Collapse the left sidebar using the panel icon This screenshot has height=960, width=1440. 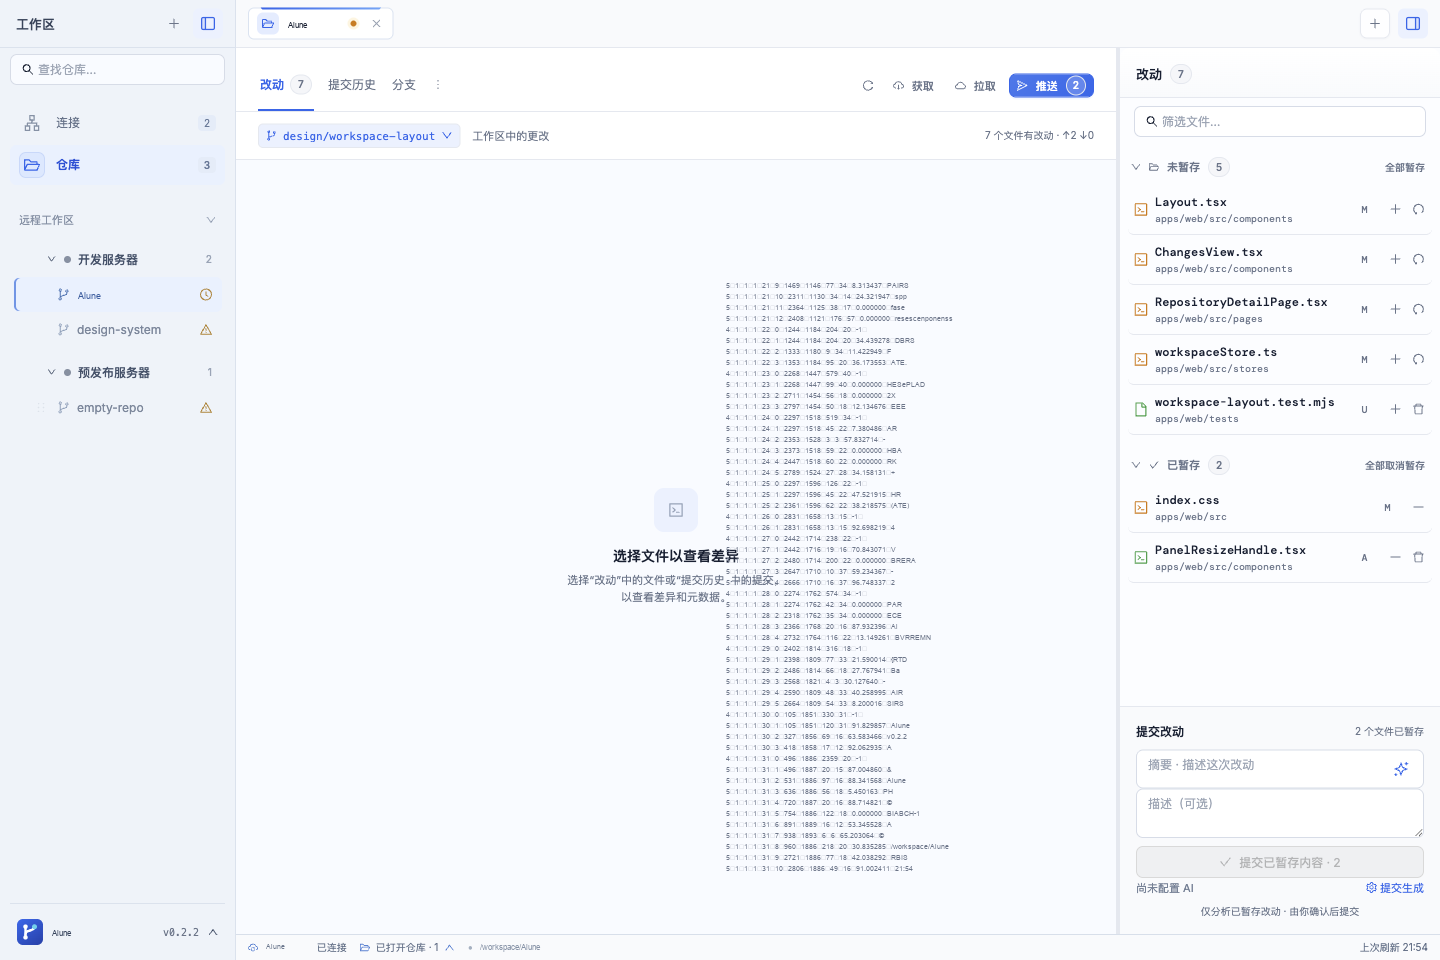click(208, 24)
